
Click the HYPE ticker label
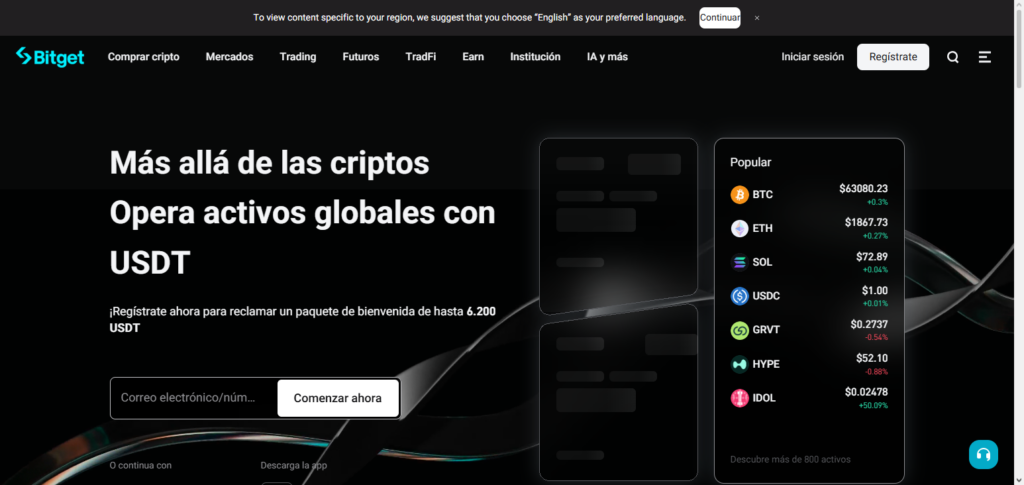[x=766, y=364]
